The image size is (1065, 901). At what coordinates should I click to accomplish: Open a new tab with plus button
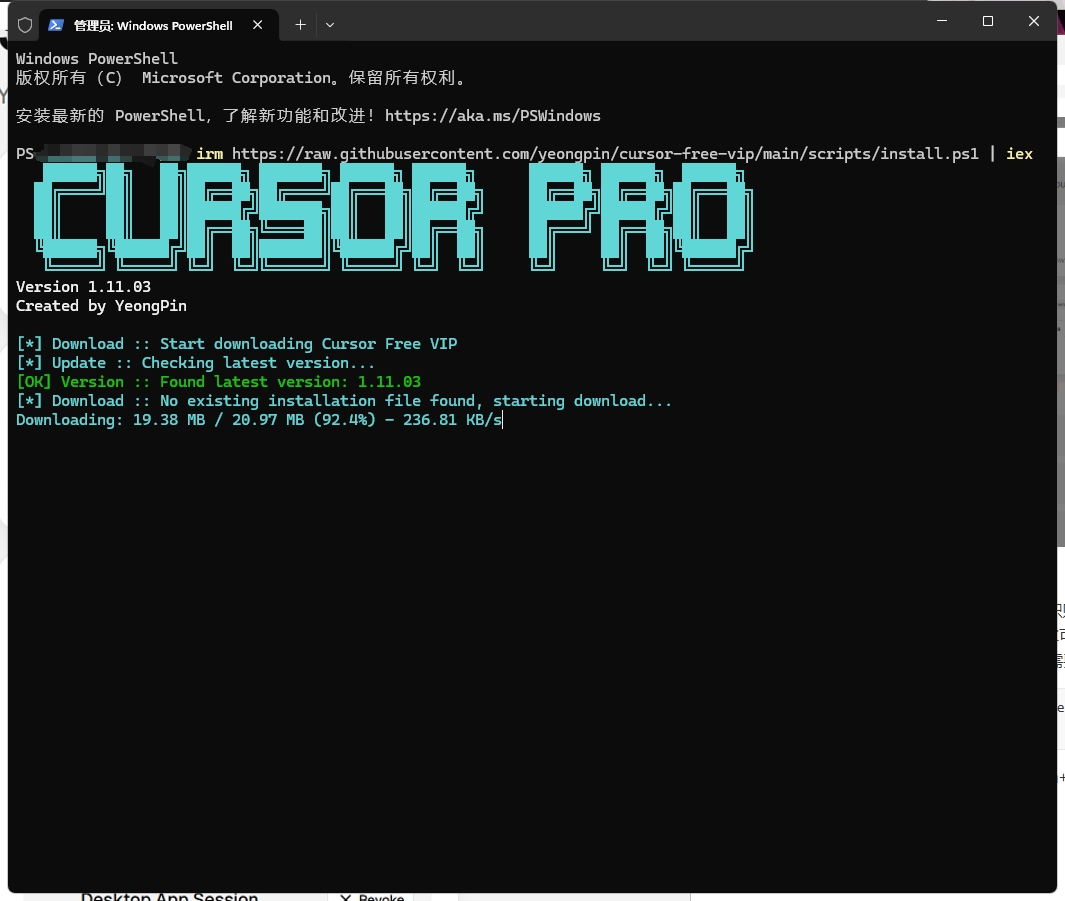pos(300,25)
